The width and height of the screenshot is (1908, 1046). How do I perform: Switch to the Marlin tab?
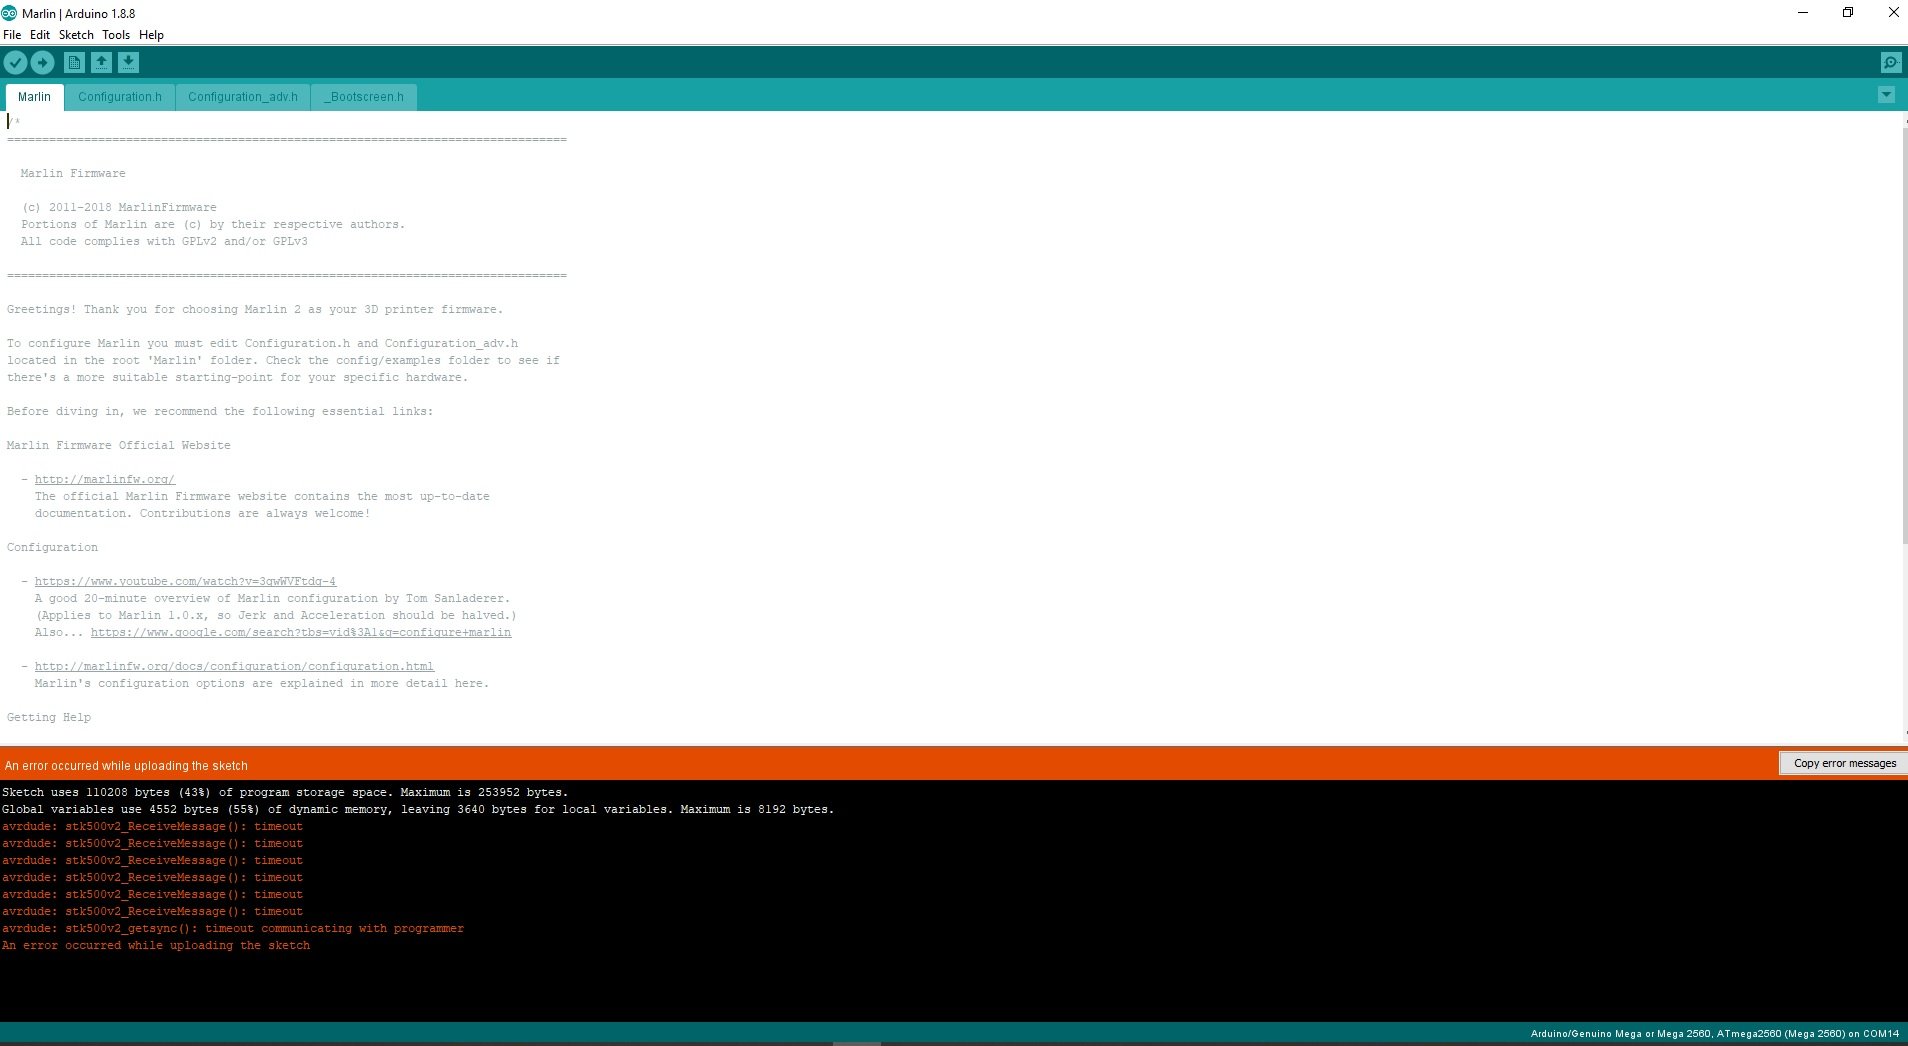(34, 97)
